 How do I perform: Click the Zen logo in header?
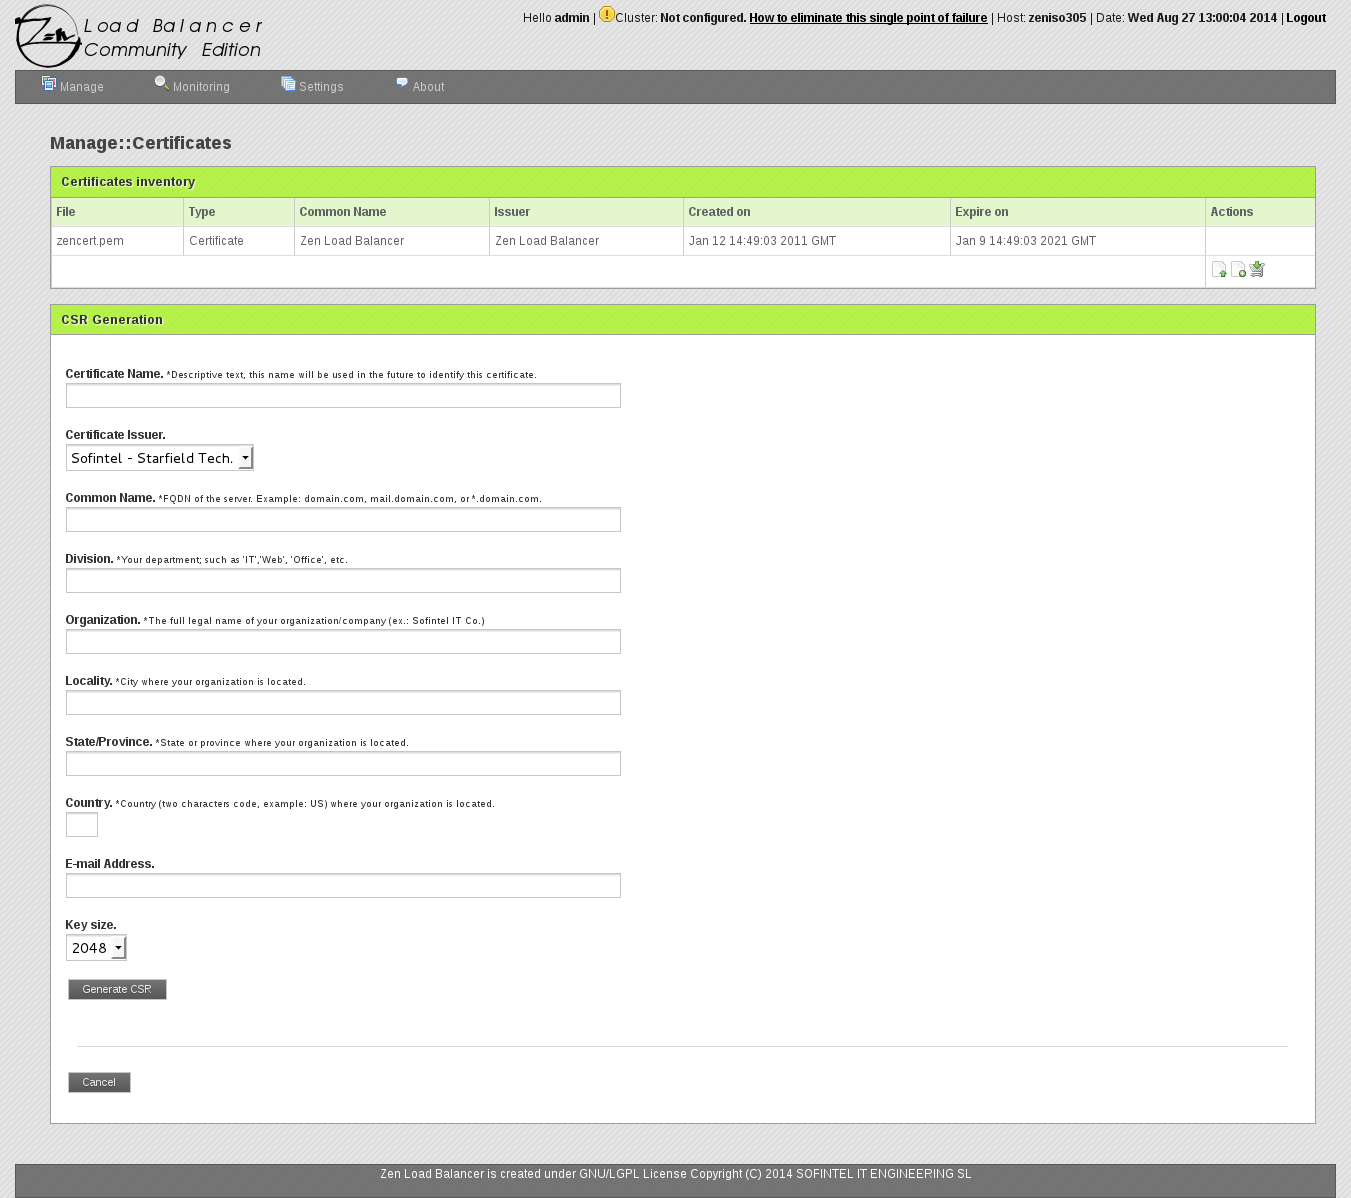point(48,36)
